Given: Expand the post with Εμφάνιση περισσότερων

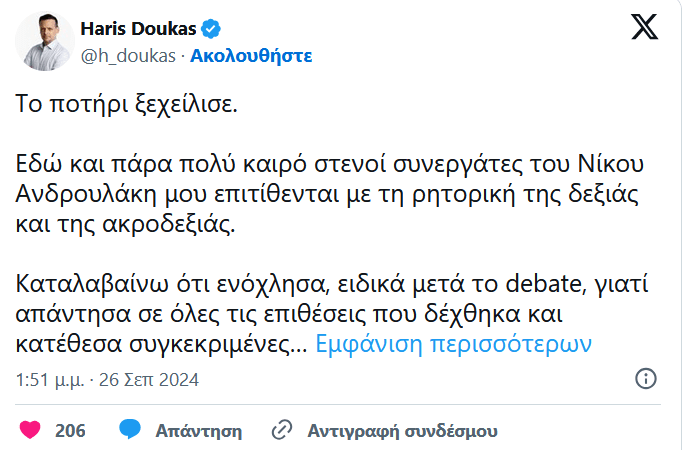Looking at the screenshot, I should coord(454,344).
